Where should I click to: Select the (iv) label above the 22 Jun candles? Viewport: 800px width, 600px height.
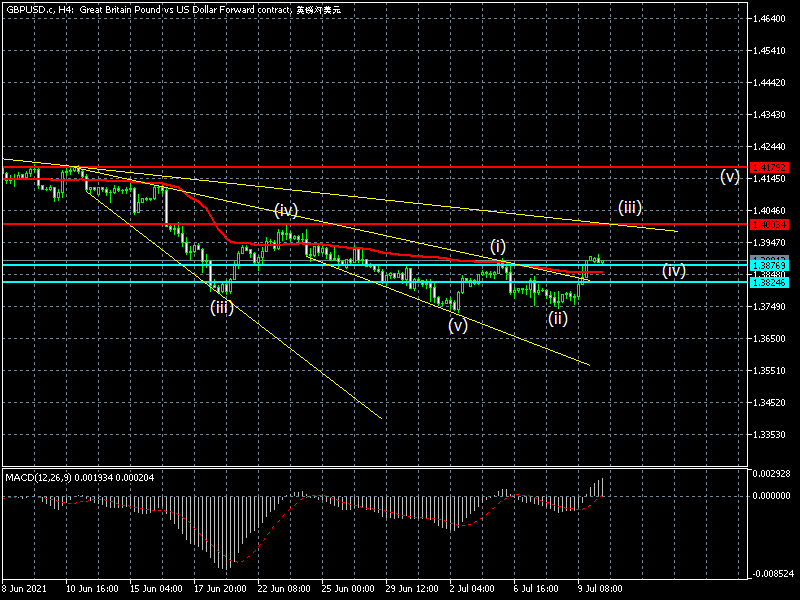click(x=287, y=210)
